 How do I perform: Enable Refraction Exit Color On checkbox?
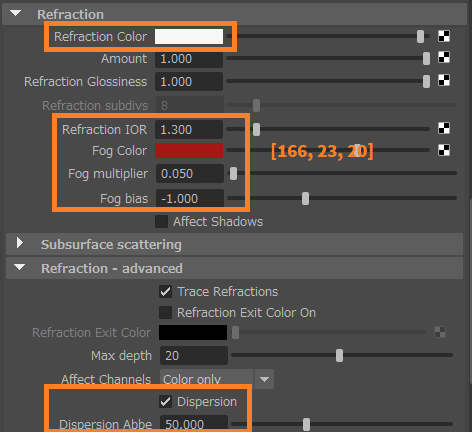(x=166, y=313)
